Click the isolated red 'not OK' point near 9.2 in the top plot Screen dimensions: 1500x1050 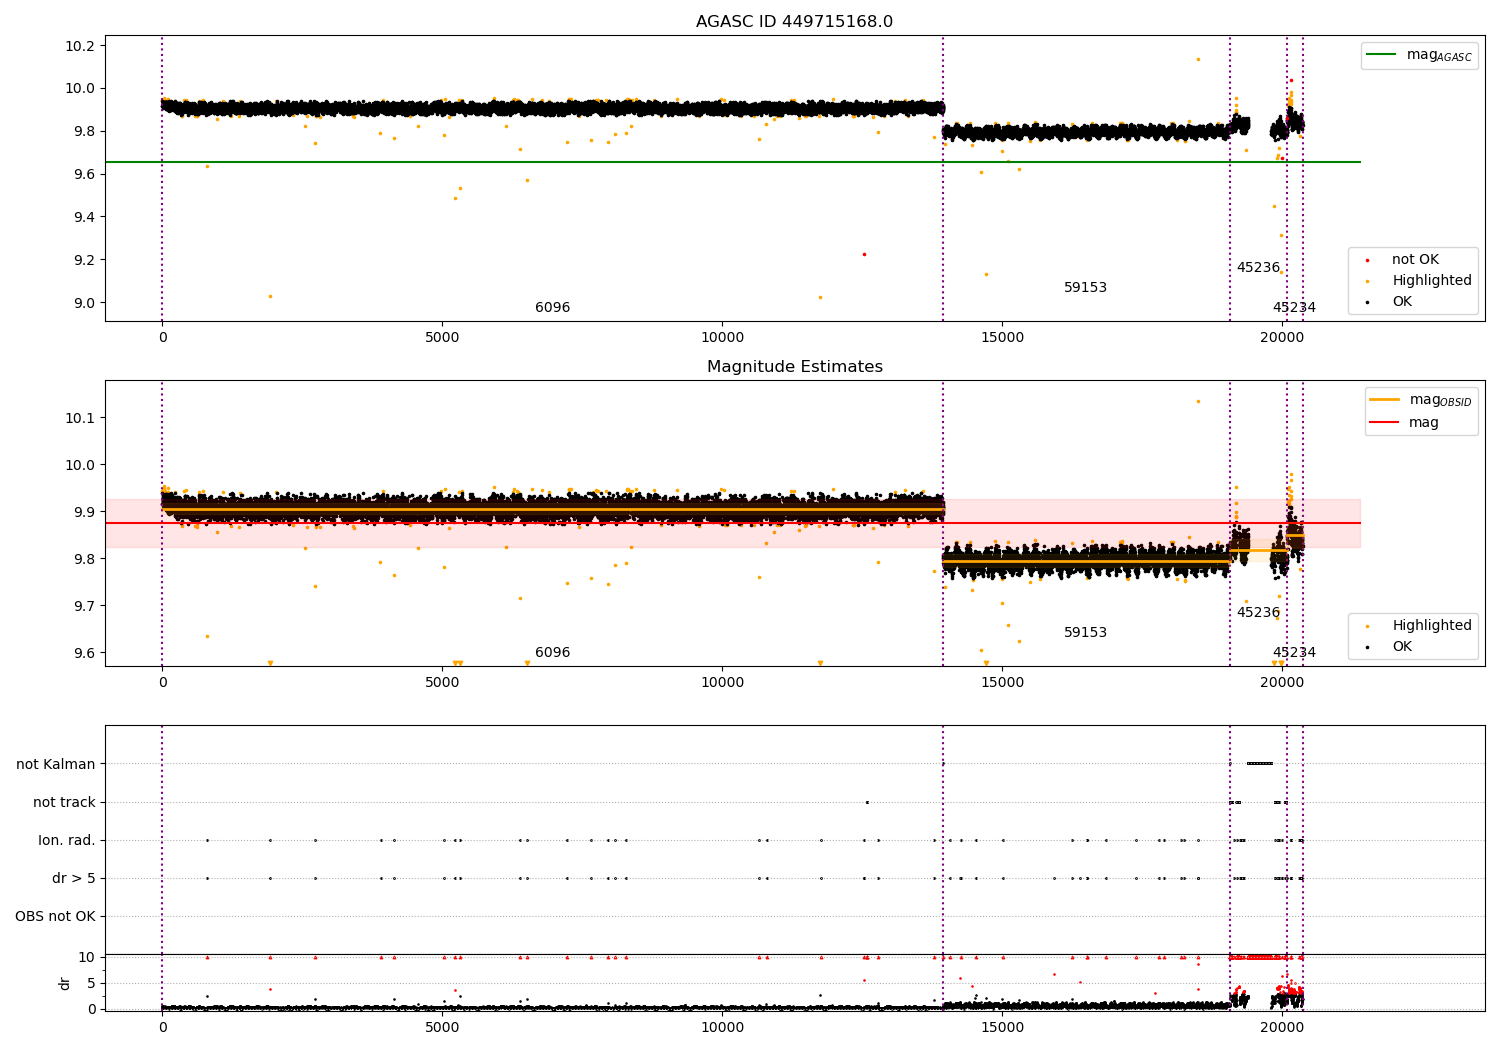[x=864, y=254]
